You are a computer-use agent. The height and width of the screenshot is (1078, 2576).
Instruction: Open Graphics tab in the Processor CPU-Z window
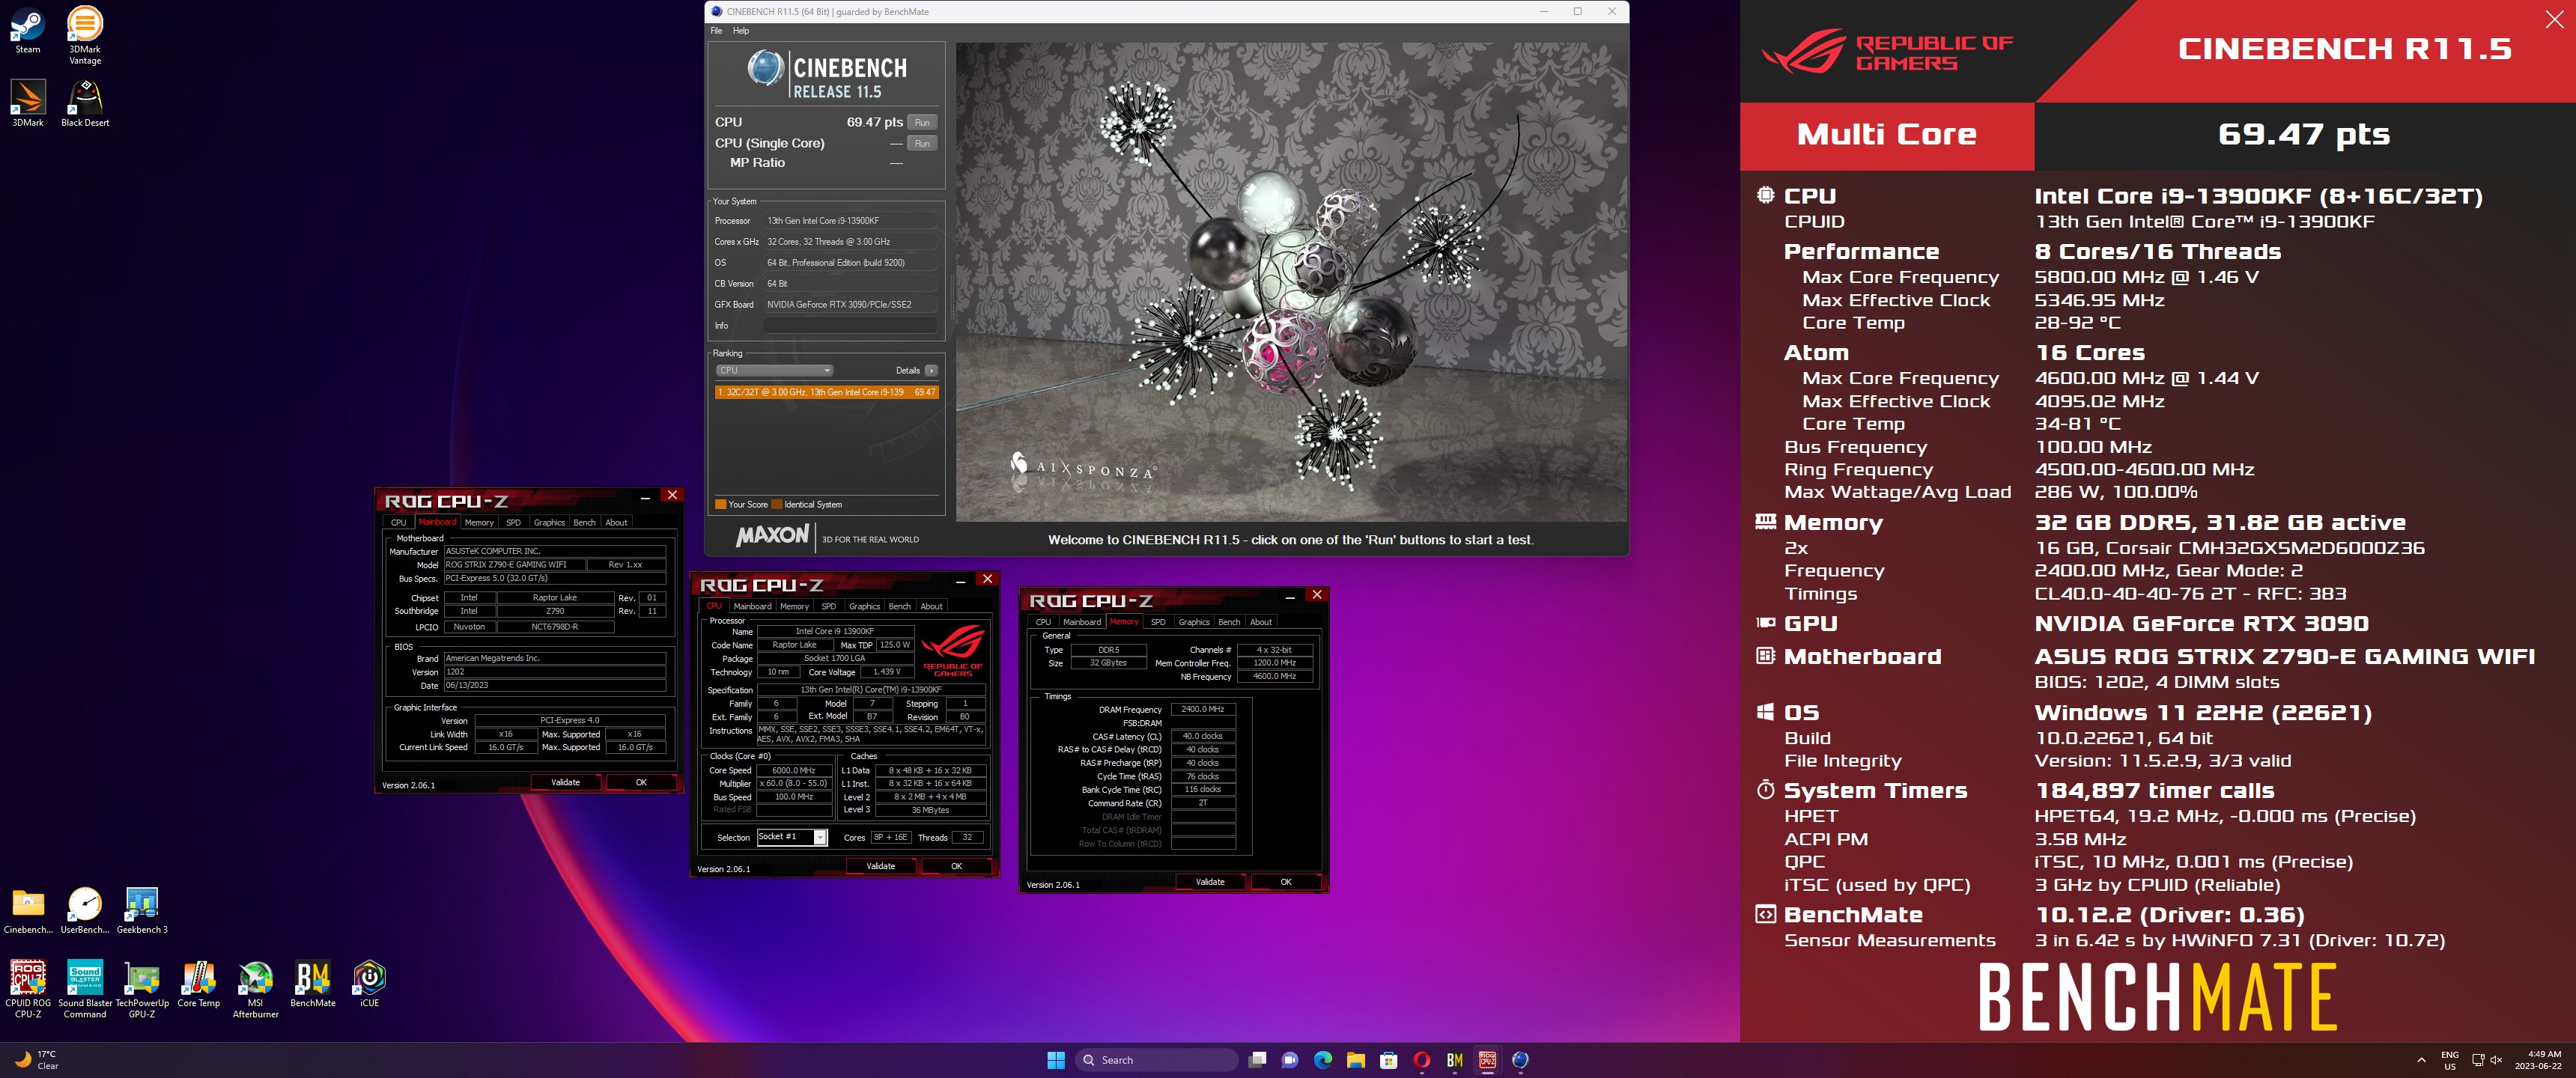coord(864,606)
